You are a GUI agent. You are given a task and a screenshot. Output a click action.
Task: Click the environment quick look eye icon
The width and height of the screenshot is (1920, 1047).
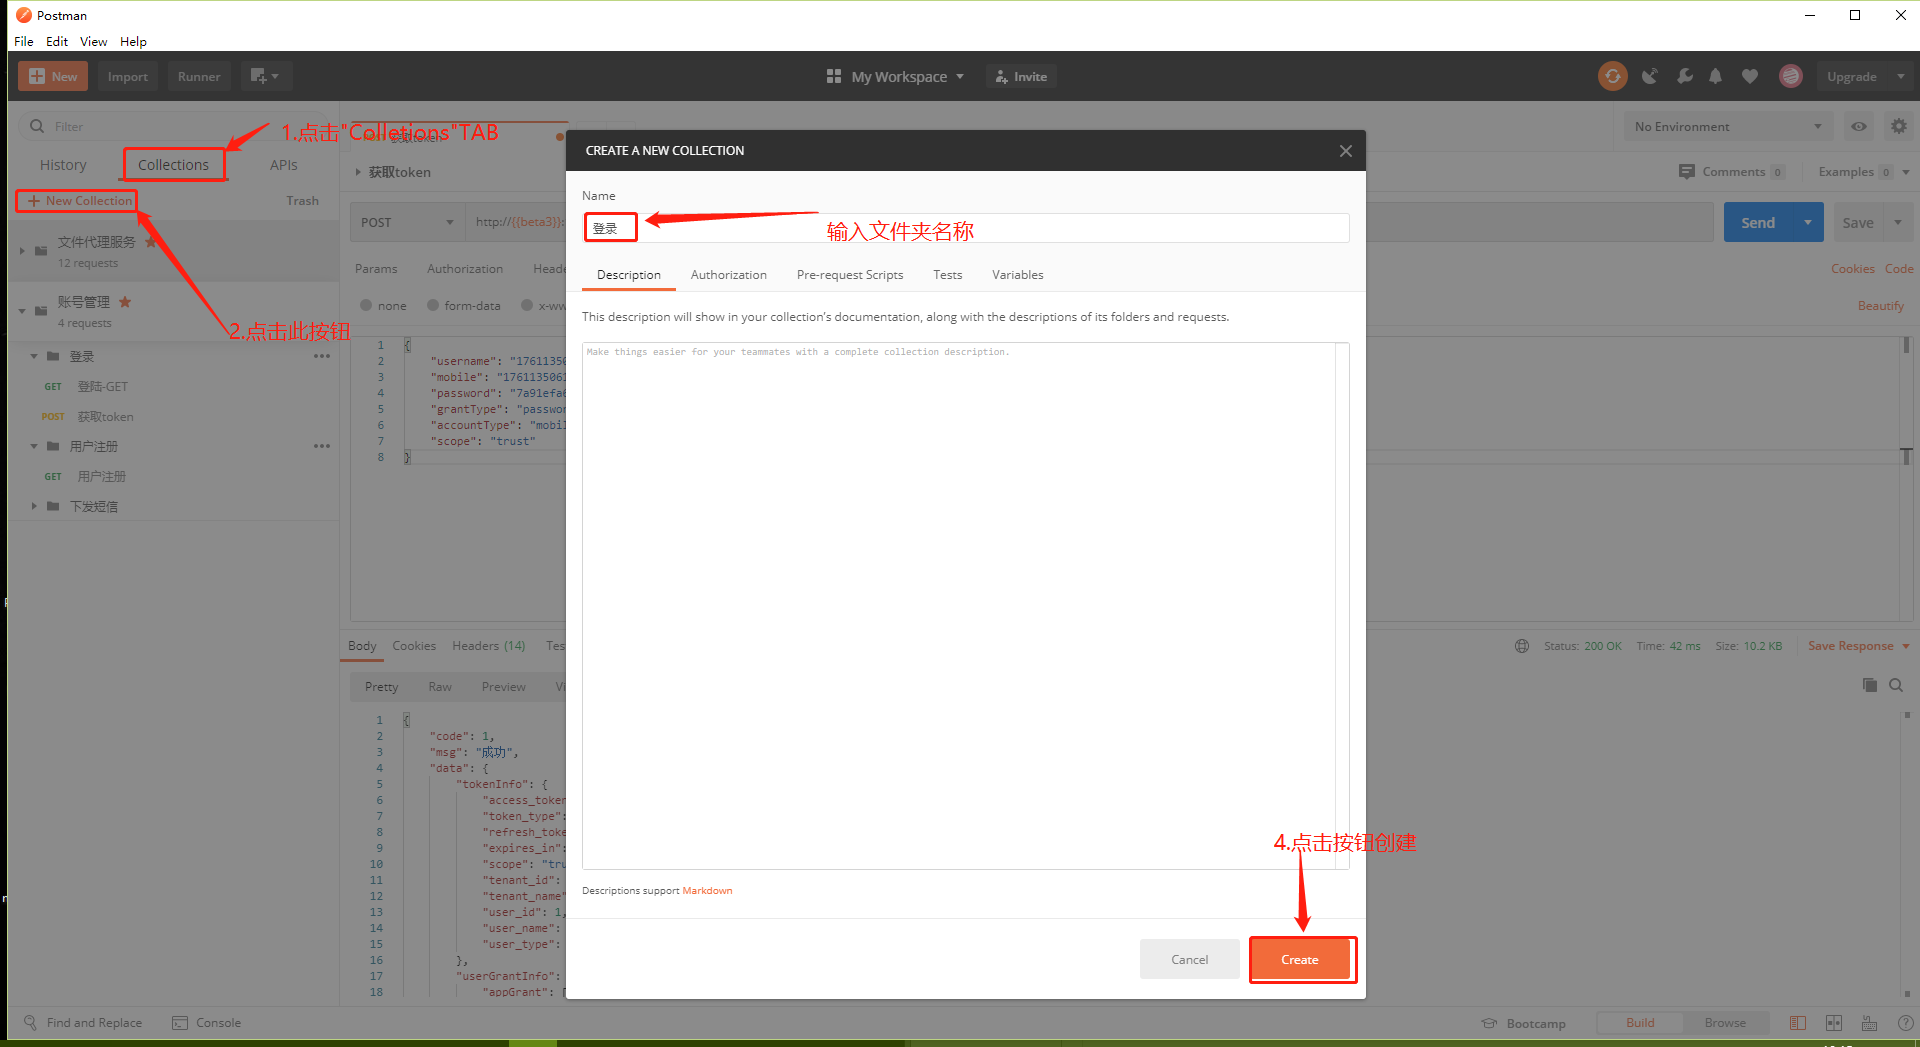[1859, 127]
